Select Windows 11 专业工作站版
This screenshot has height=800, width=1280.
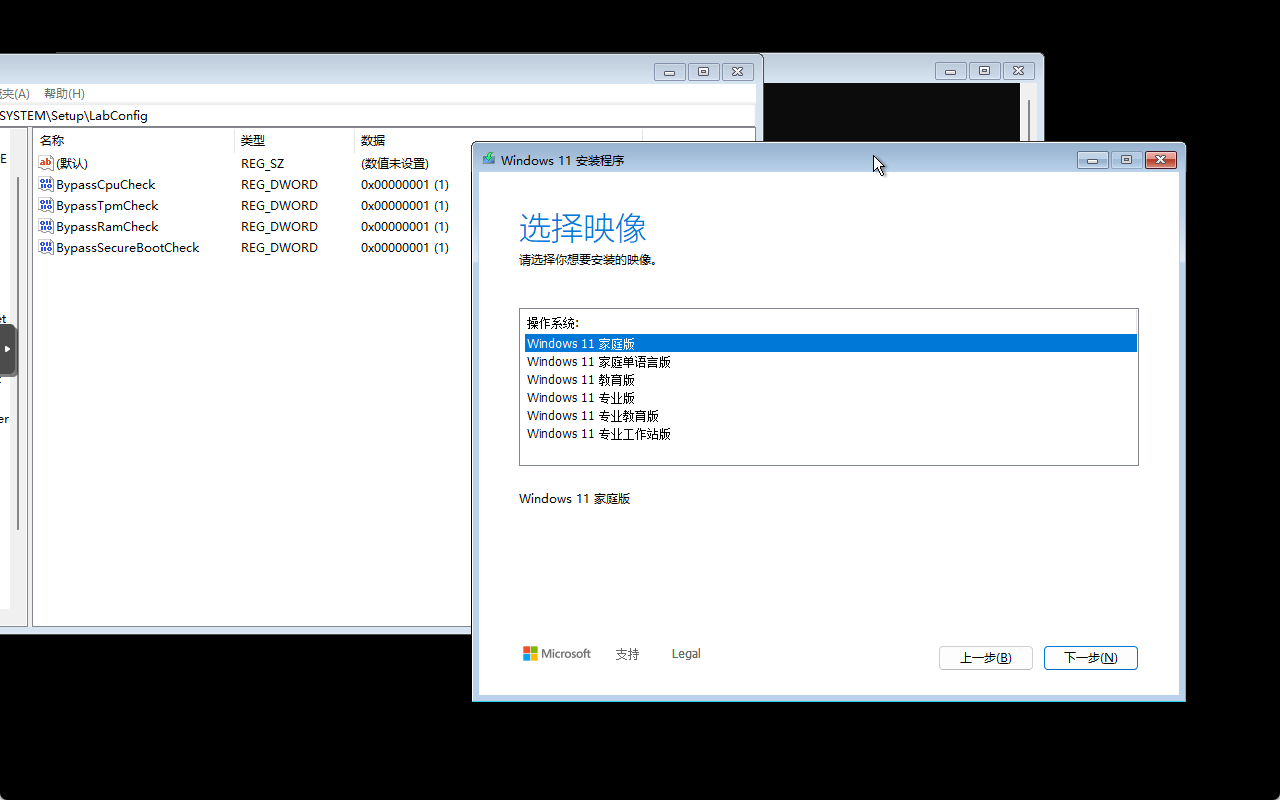click(830, 434)
